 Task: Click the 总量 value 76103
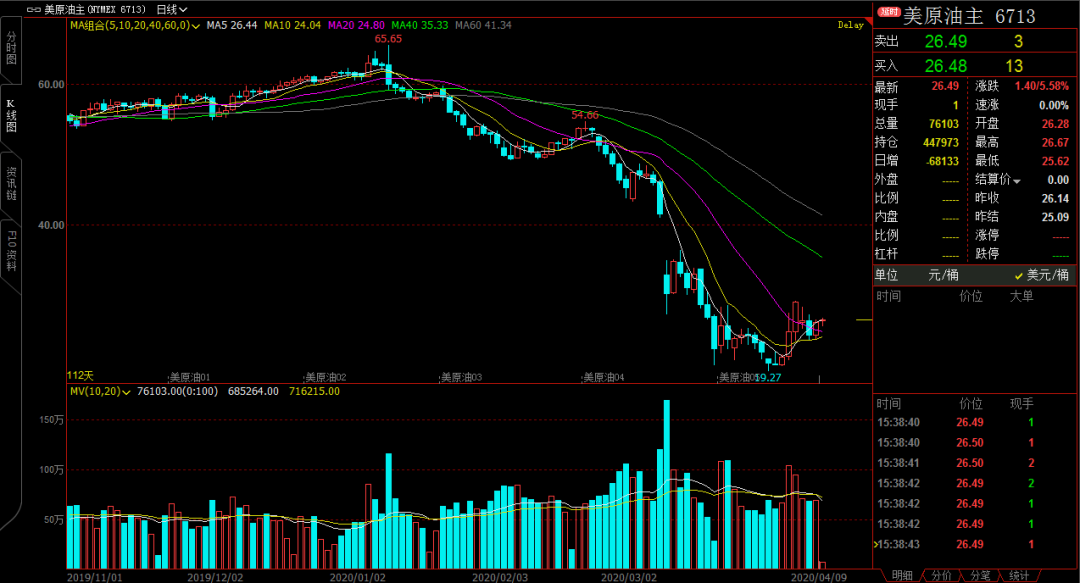click(x=944, y=124)
